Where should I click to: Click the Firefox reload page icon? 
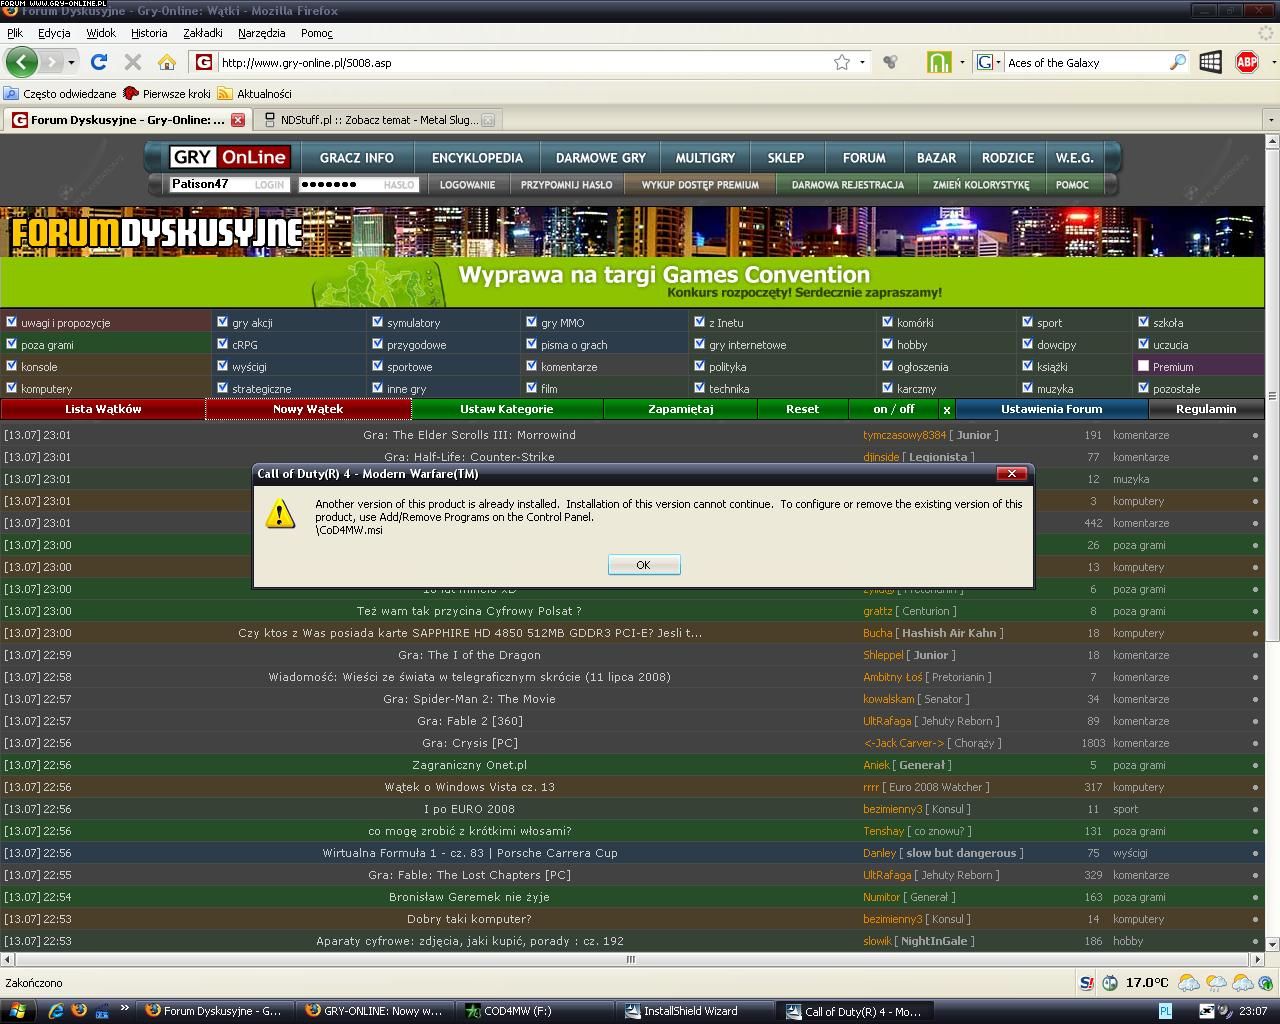(98, 62)
